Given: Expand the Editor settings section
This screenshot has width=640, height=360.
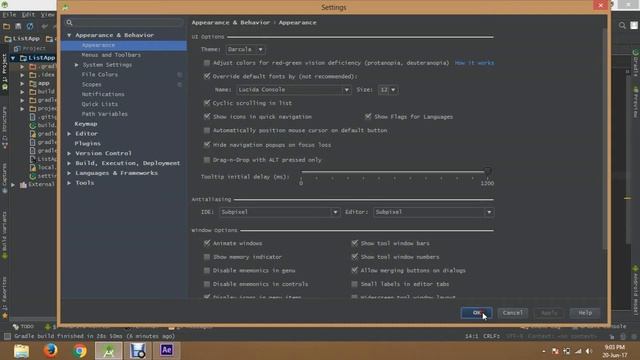Looking at the screenshot, I should [x=69, y=134].
